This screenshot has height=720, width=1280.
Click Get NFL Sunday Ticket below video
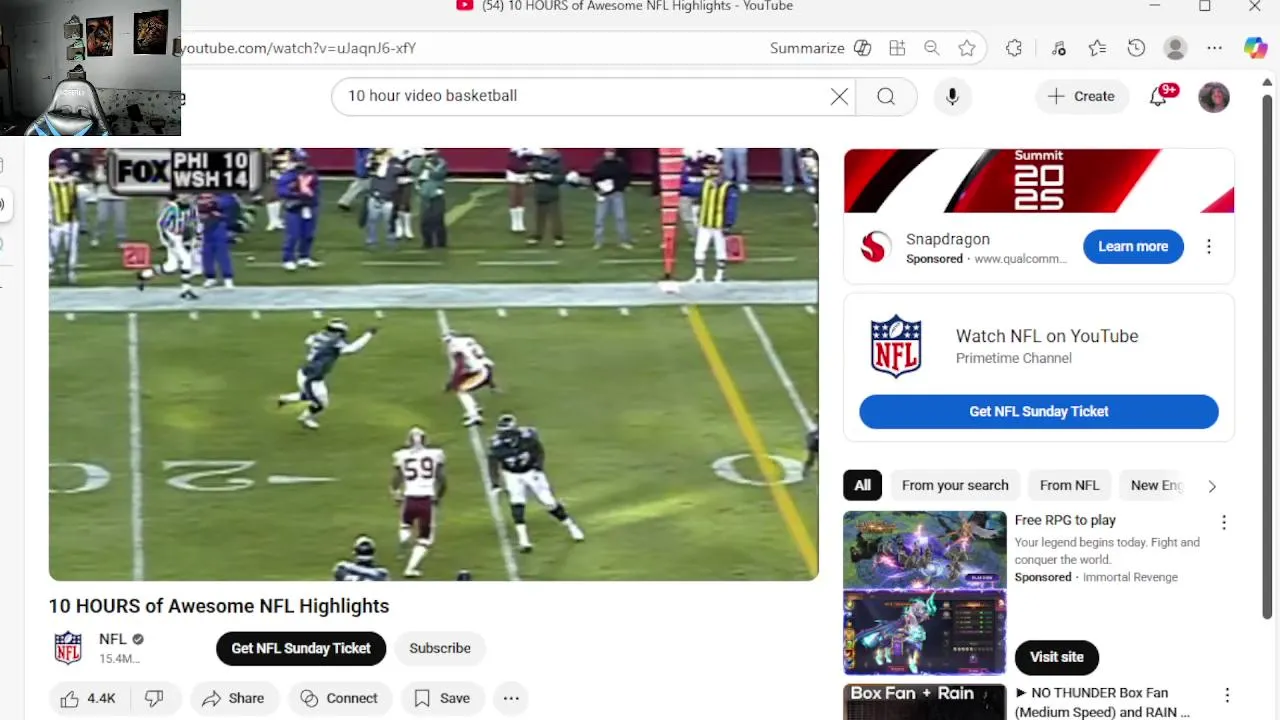[x=301, y=648]
